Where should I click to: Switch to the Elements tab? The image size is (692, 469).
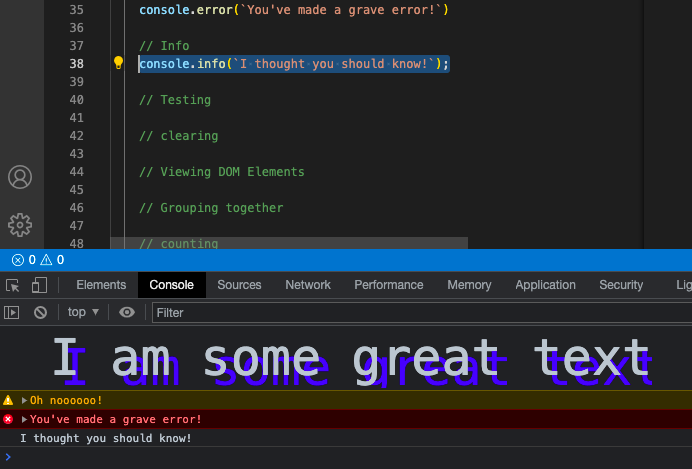pos(101,285)
